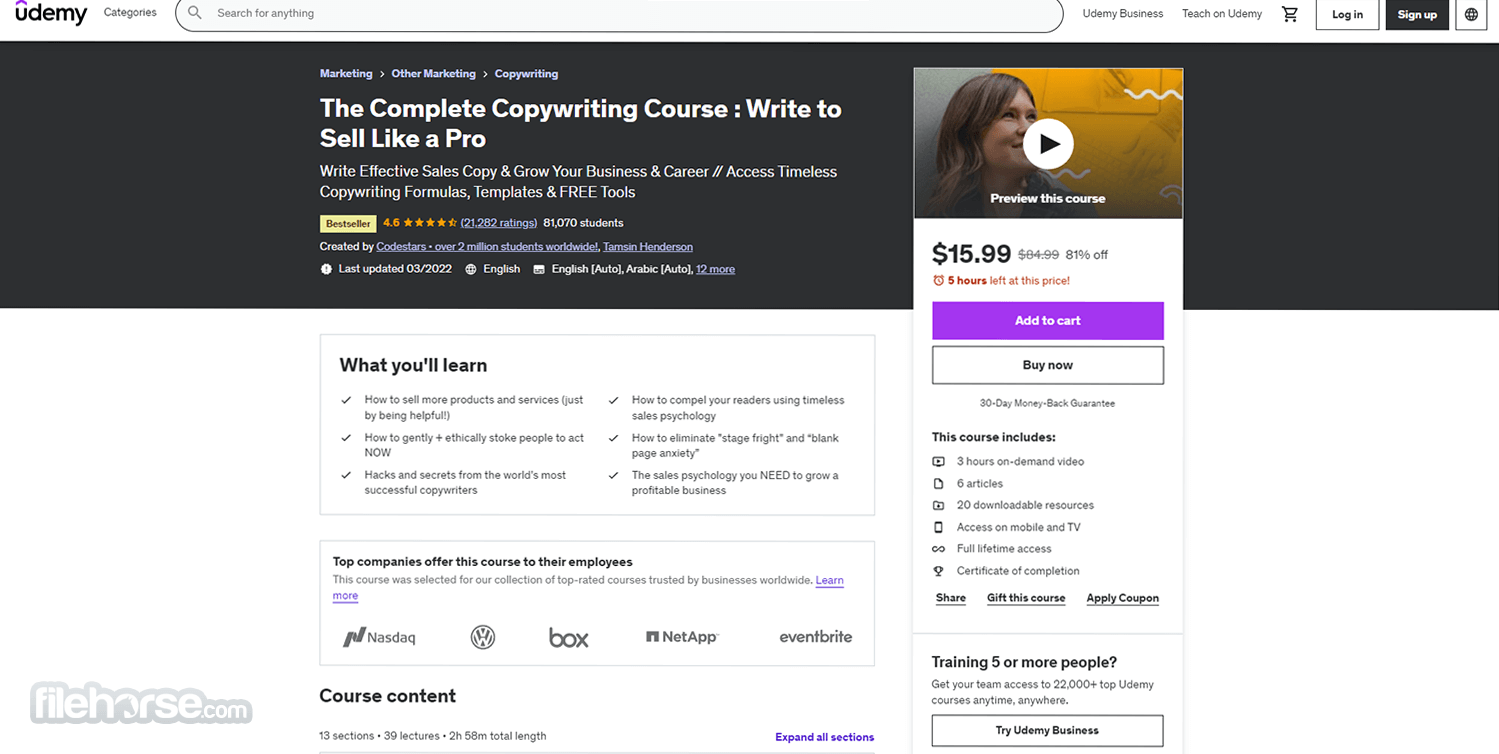
Task: Click the star rating icons
Action: click(x=431, y=223)
